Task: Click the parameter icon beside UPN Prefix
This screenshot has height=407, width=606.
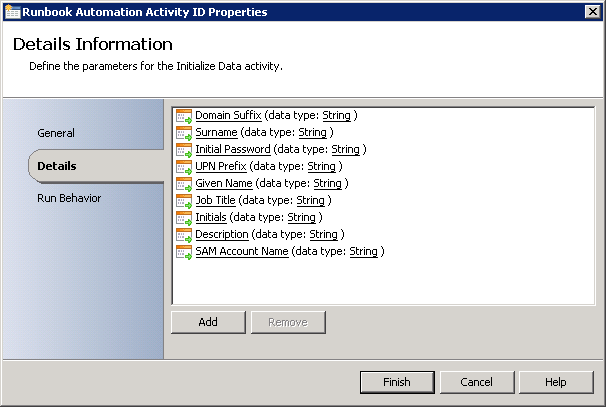Action: [x=183, y=167]
